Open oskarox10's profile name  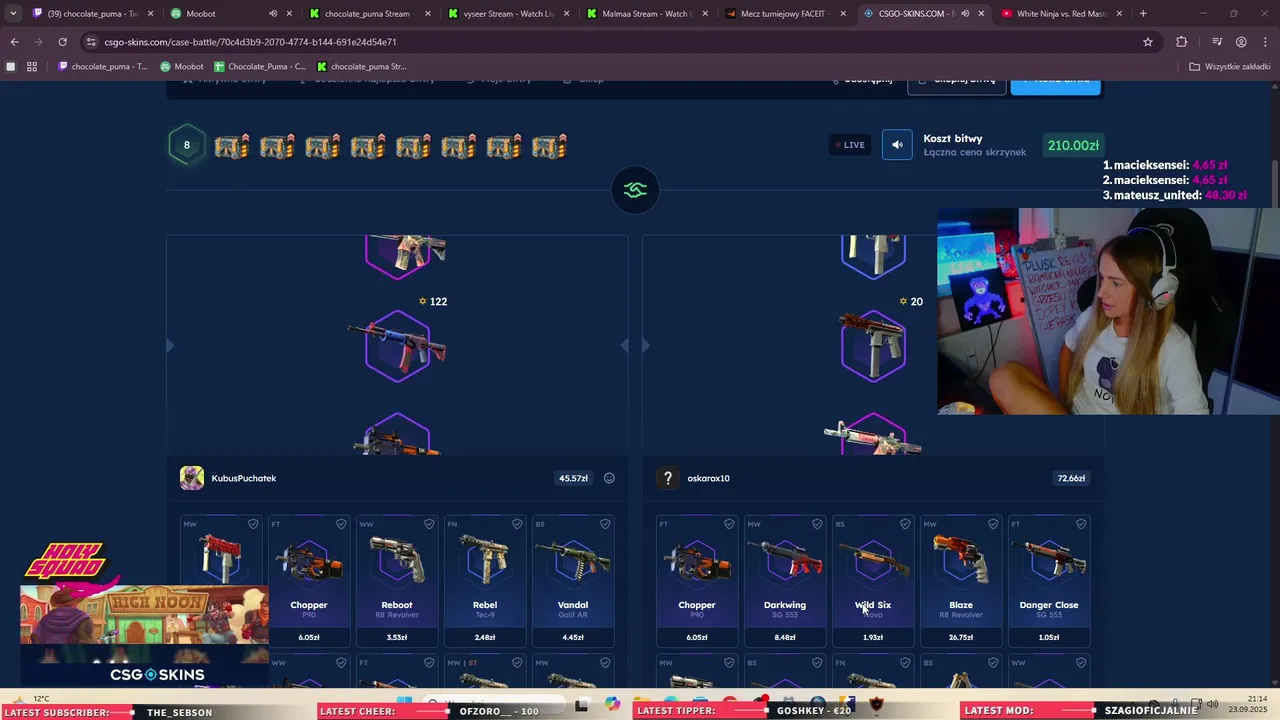pyautogui.click(x=708, y=478)
